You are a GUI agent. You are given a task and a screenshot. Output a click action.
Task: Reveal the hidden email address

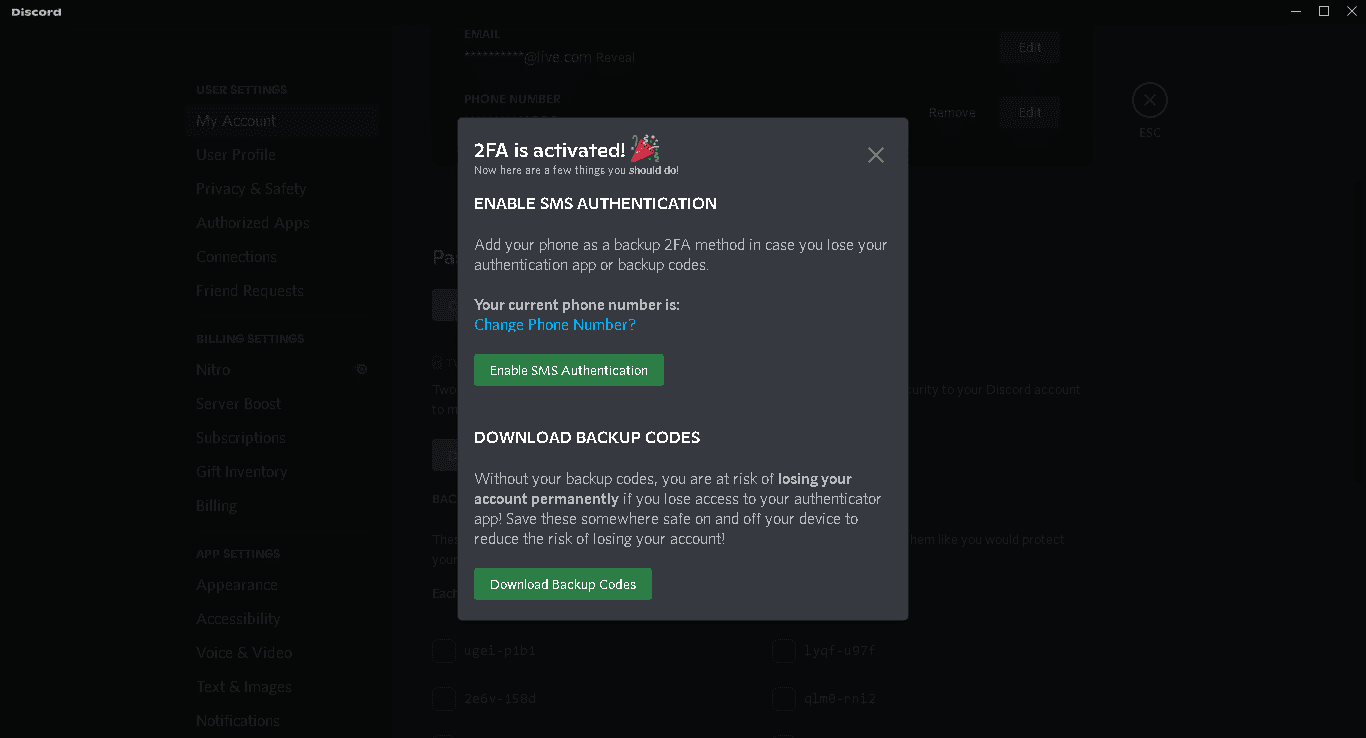(615, 58)
